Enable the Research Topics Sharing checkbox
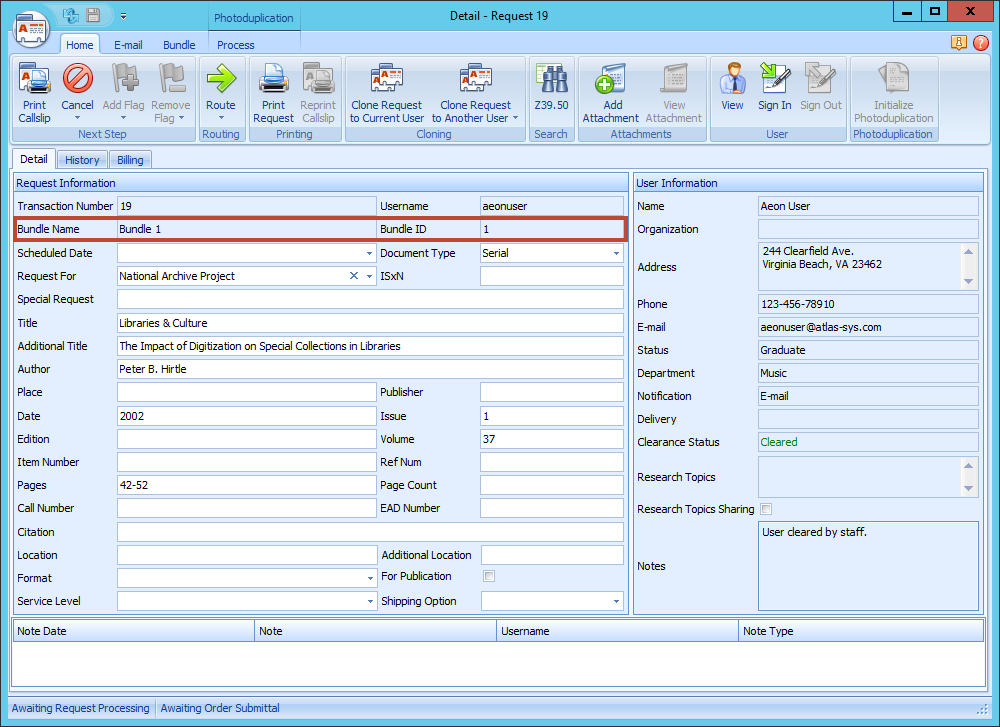 pos(766,509)
